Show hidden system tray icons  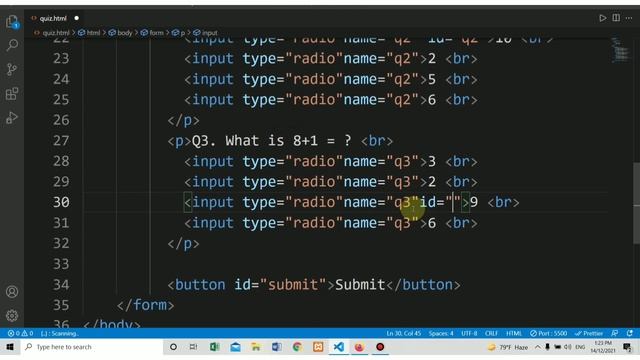538,347
